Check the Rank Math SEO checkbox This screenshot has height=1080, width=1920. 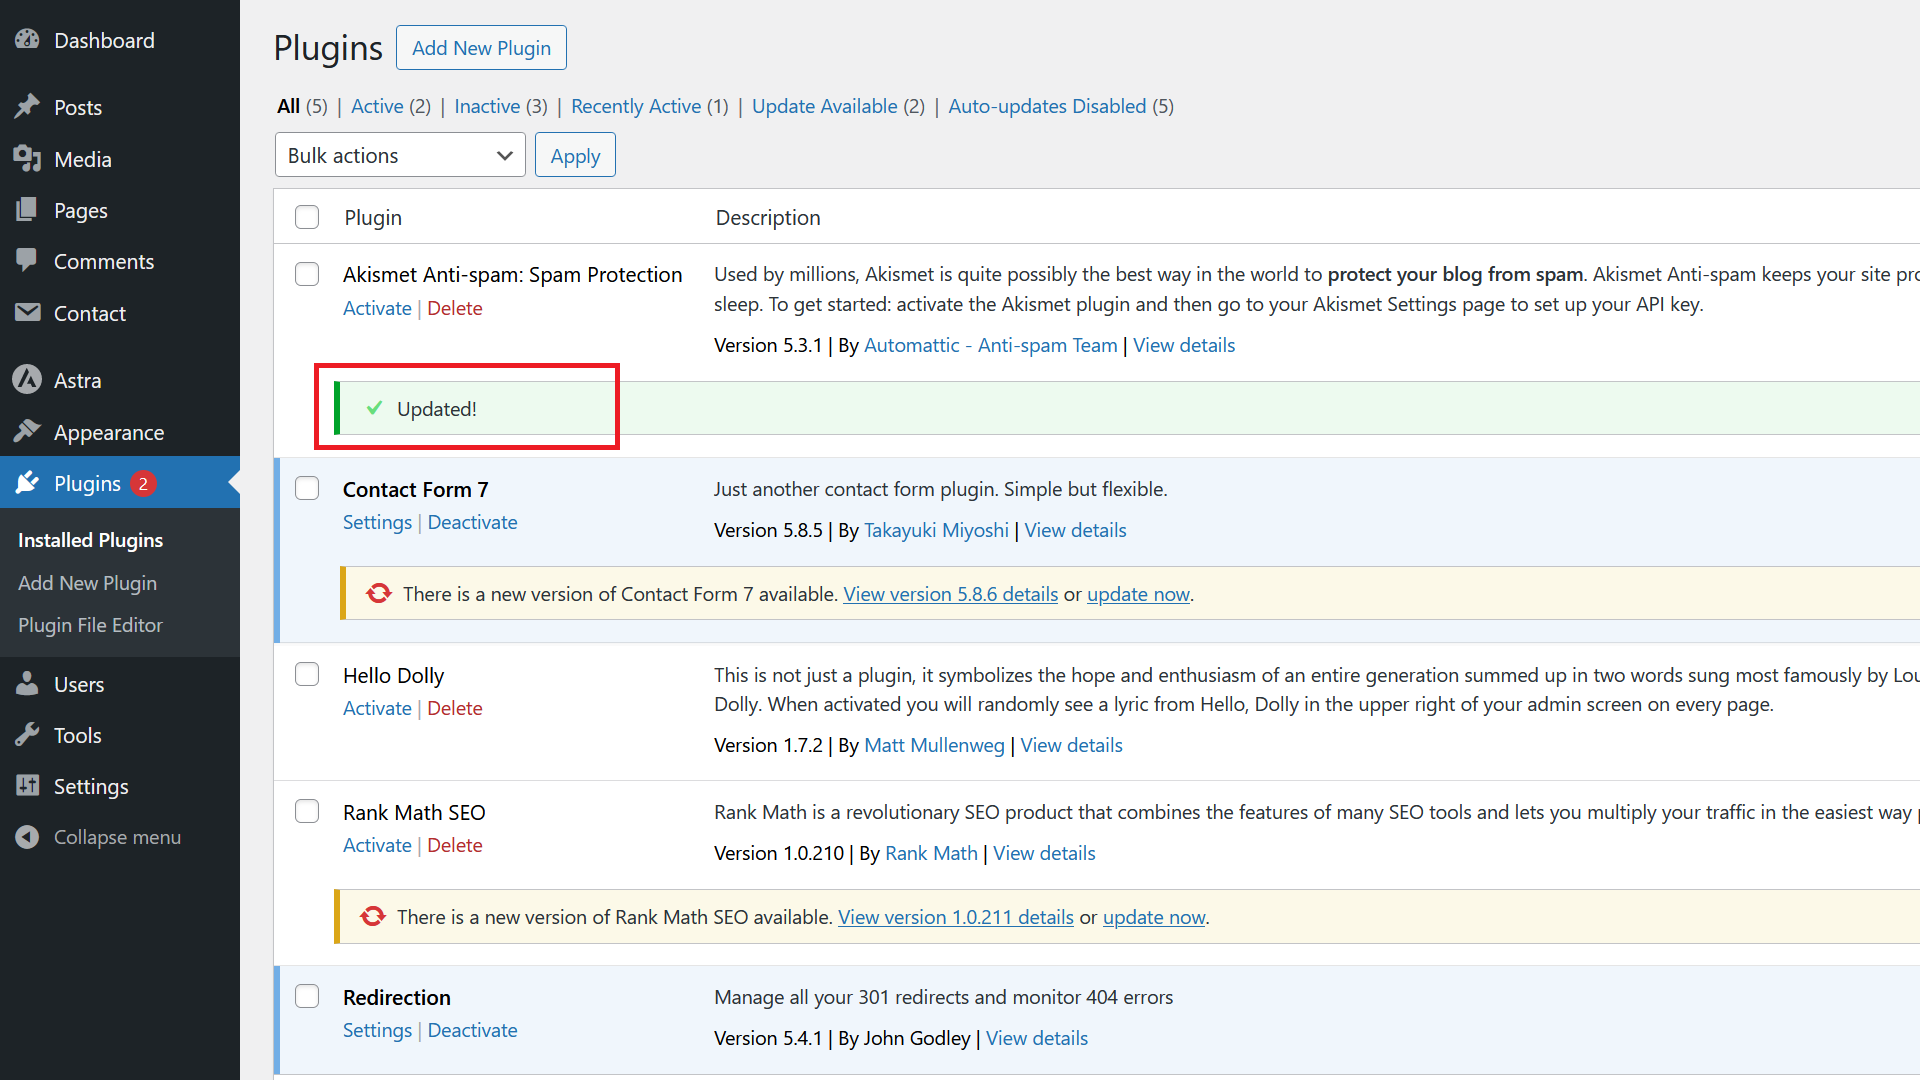pyautogui.click(x=307, y=811)
